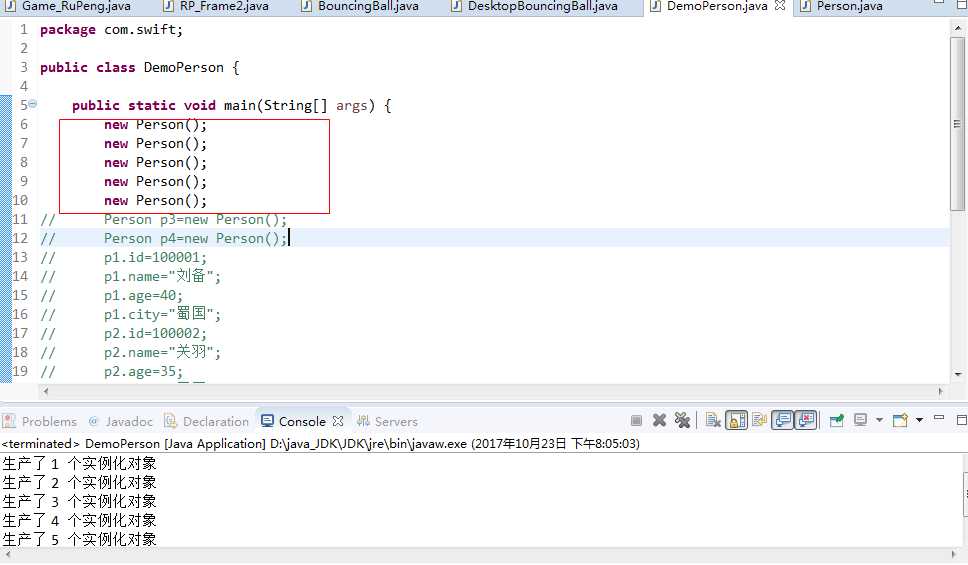Viewport: 968px width, 565px height.
Task: Expand the Open Console dropdown arrow
Action: (919, 421)
